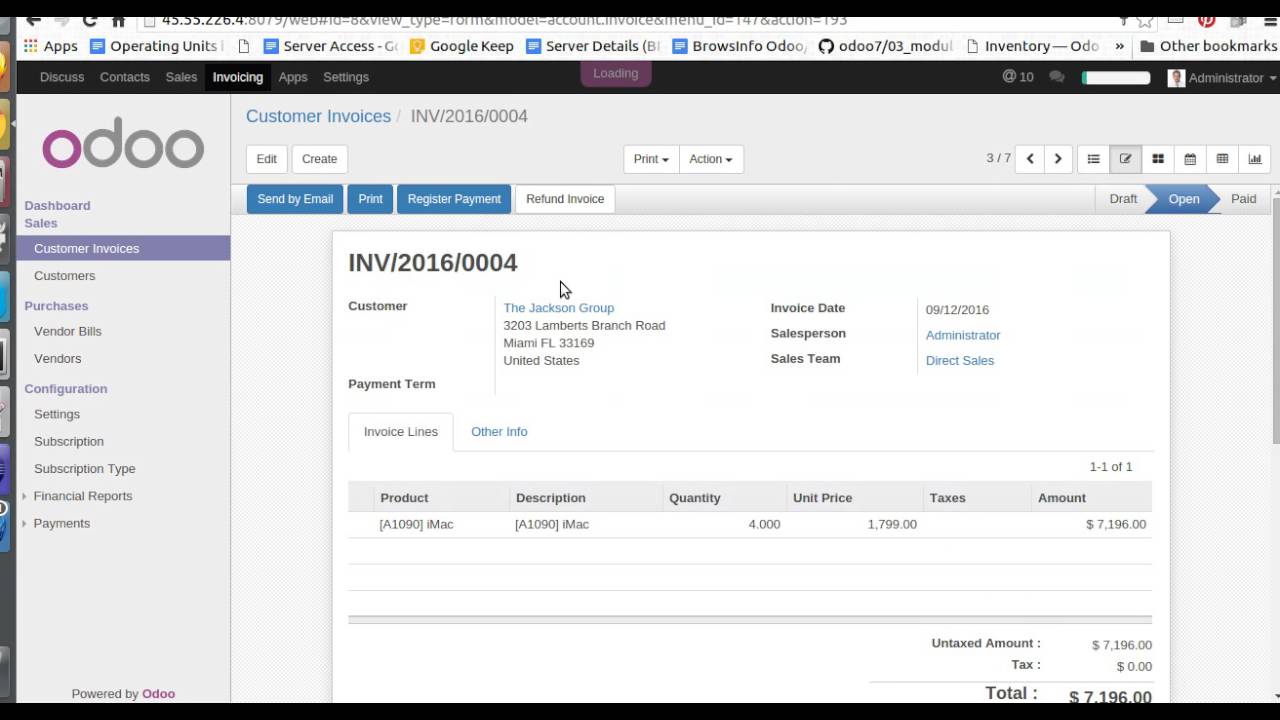Click the [A1090] iMac product cell

tap(416, 524)
